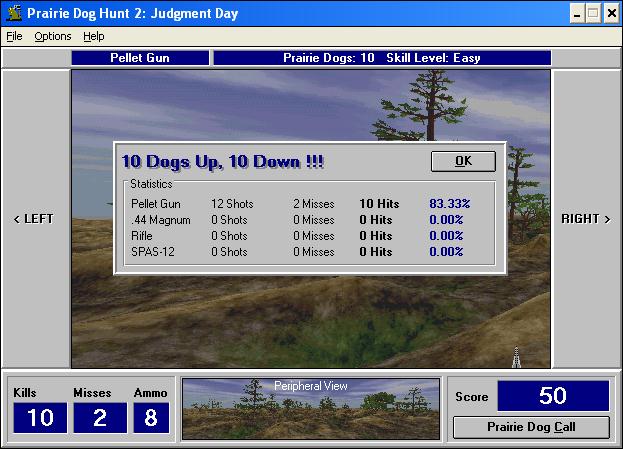Click the Misses counter showing 2
This screenshot has width=623, height=449.
pos(100,418)
